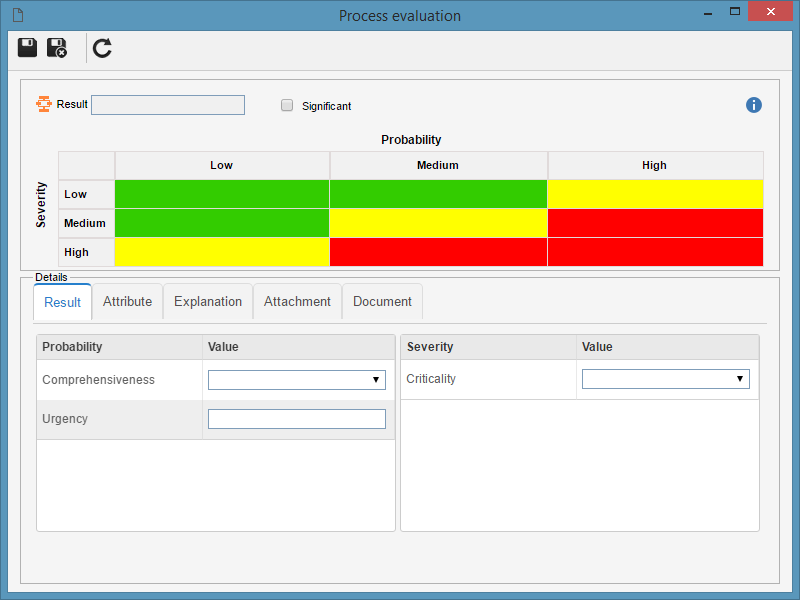Select yellow cell Medium severity, Medium probability
Viewport: 800px width, 600px height.
point(439,223)
